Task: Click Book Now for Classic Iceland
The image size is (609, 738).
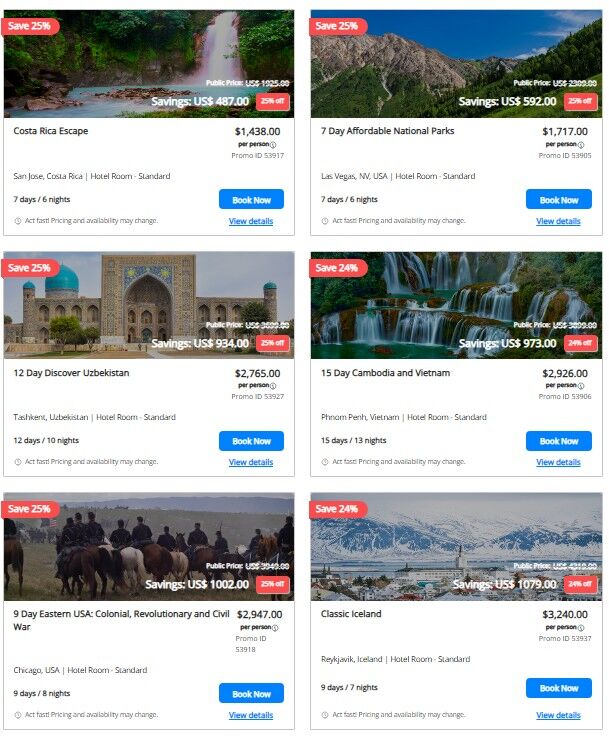Action: [x=559, y=688]
